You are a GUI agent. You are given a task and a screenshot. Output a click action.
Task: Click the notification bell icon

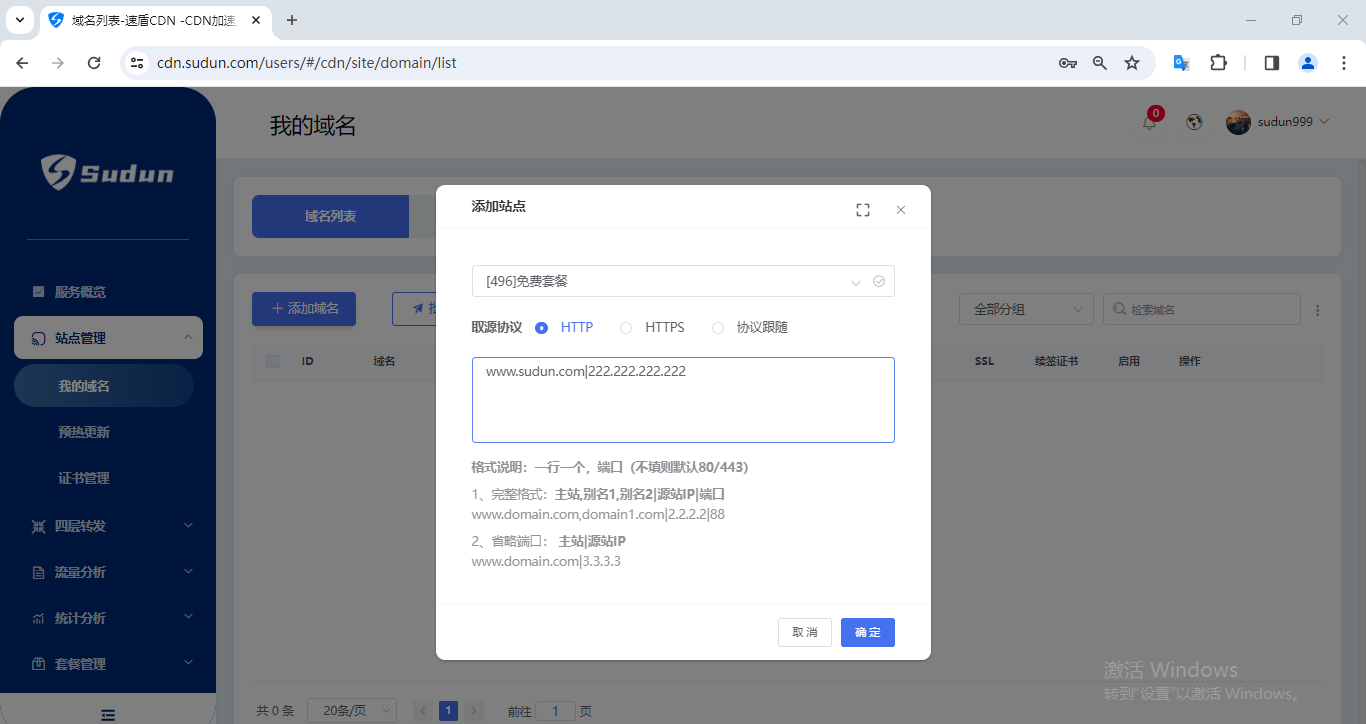[x=1149, y=122]
